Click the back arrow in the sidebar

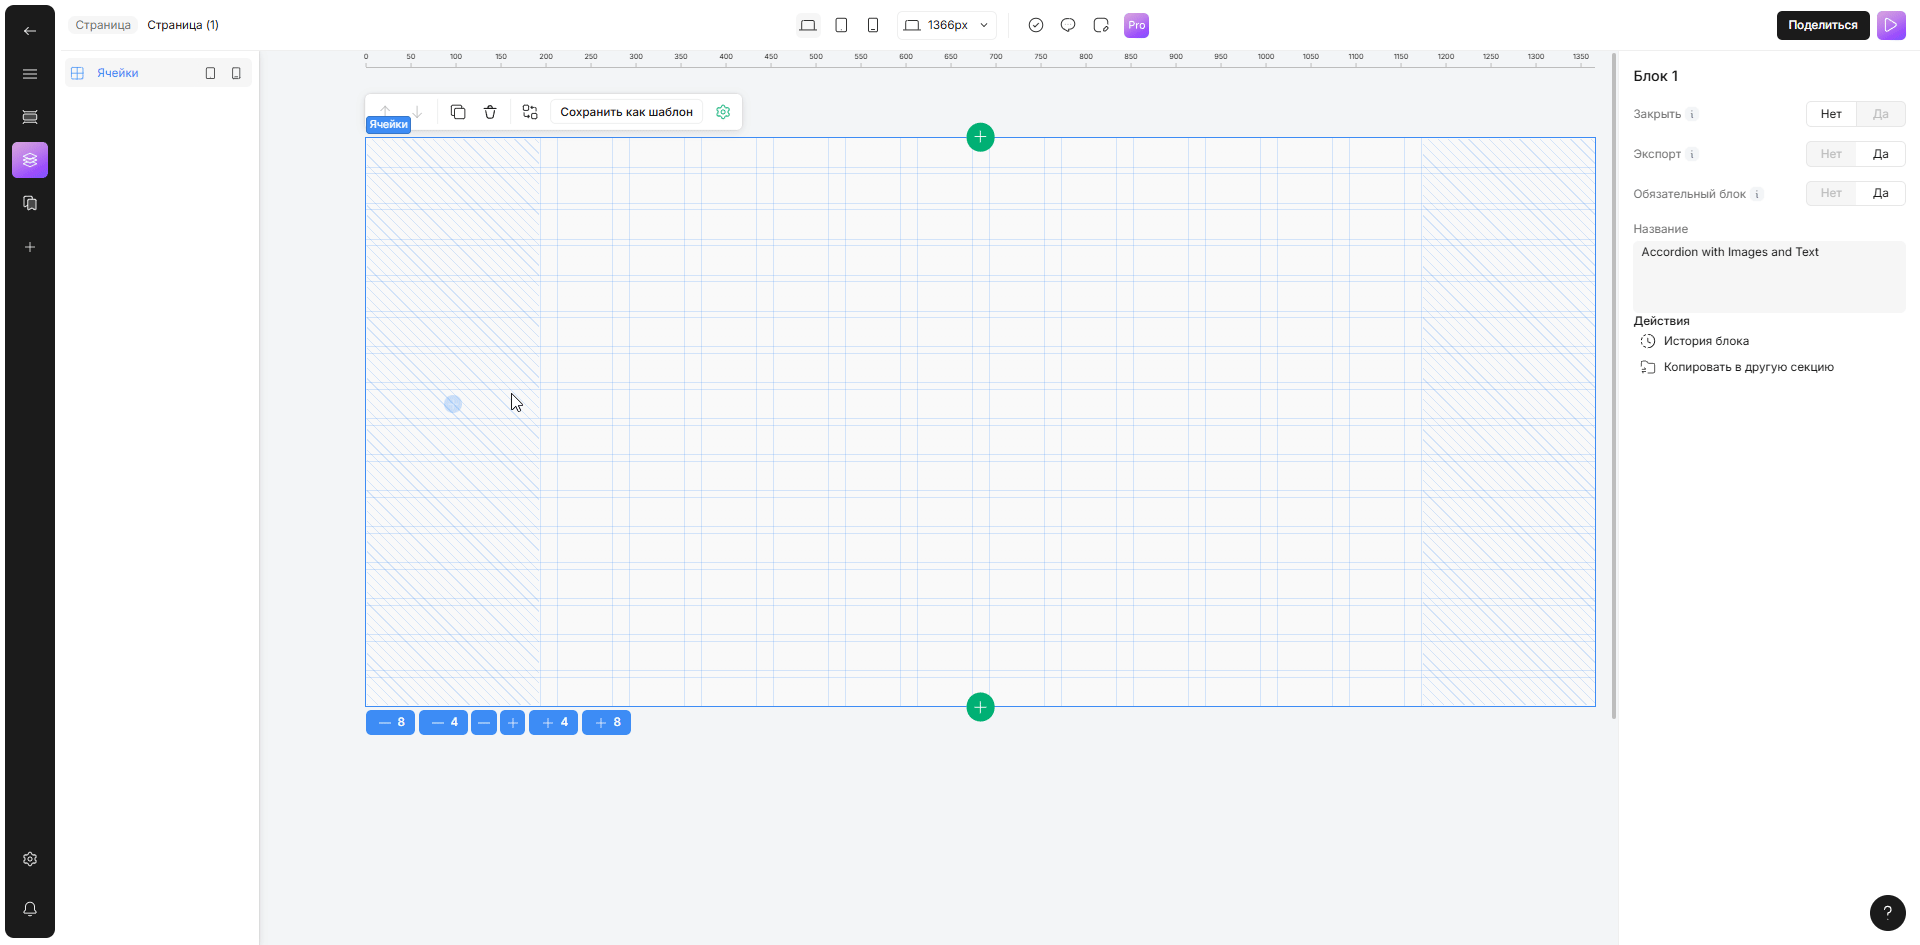click(30, 31)
